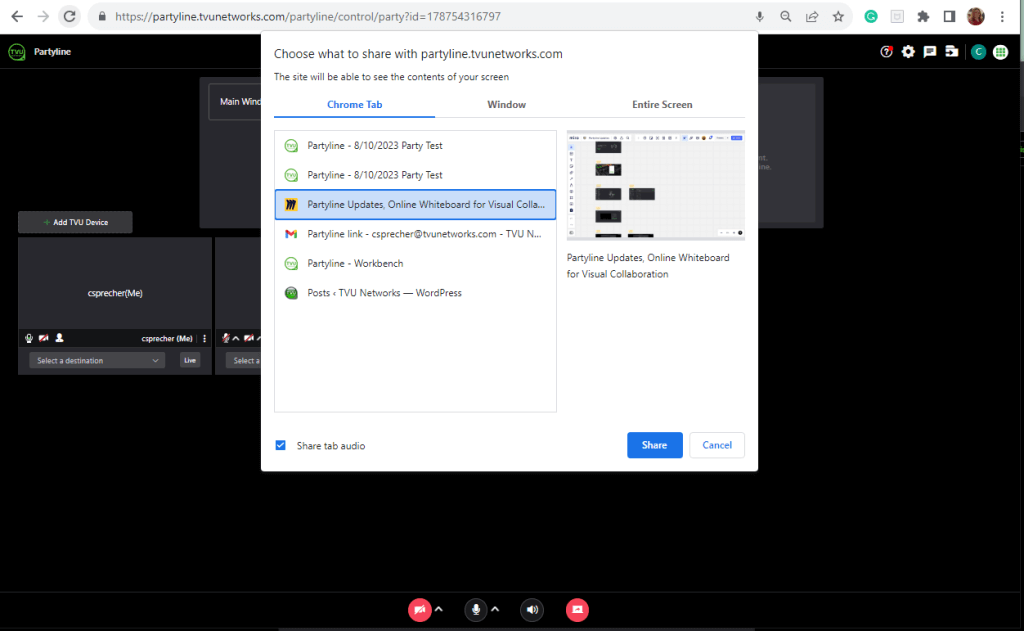The image size is (1024, 631).
Task: Open Select a destination dropdown under csprecher
Action: tap(97, 361)
